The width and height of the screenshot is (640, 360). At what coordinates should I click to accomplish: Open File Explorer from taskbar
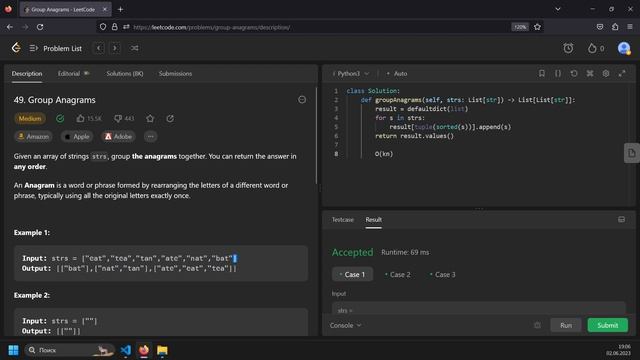coord(162,350)
